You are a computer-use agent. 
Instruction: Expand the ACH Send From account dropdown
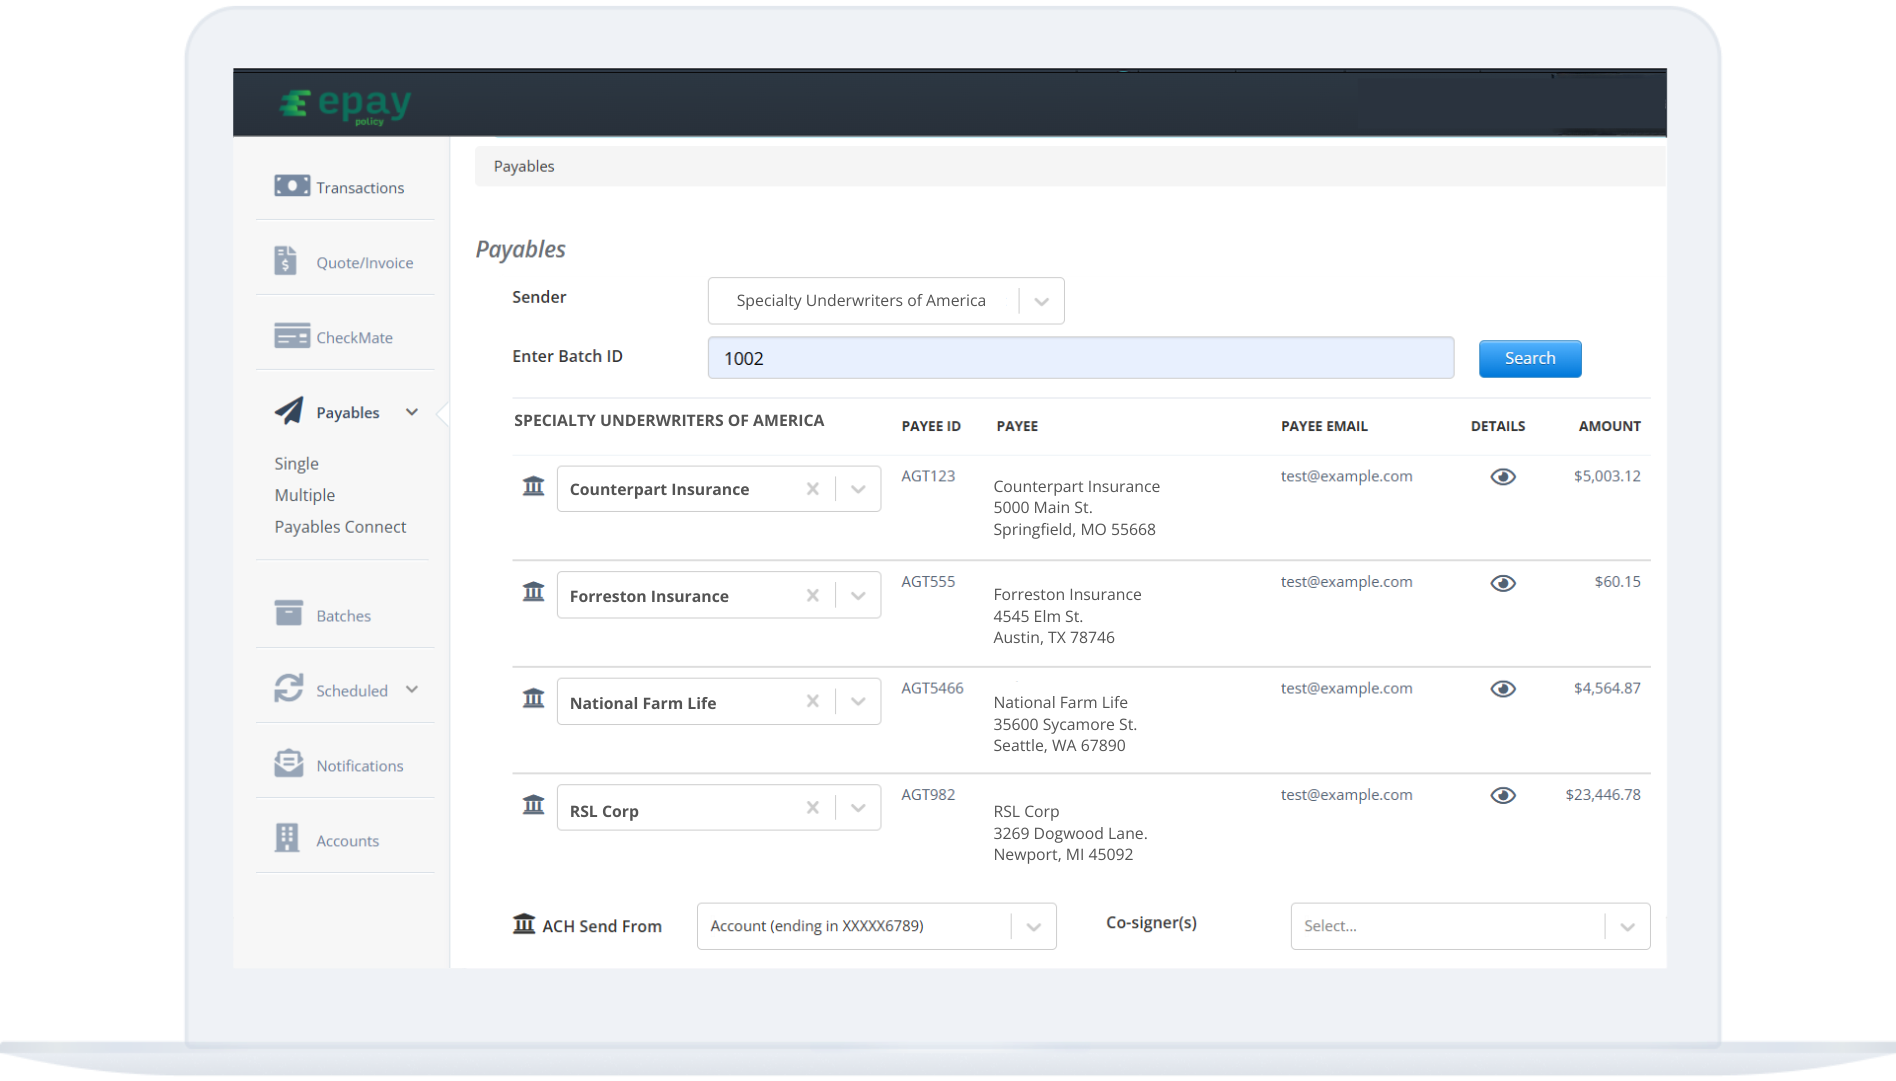tap(1033, 927)
